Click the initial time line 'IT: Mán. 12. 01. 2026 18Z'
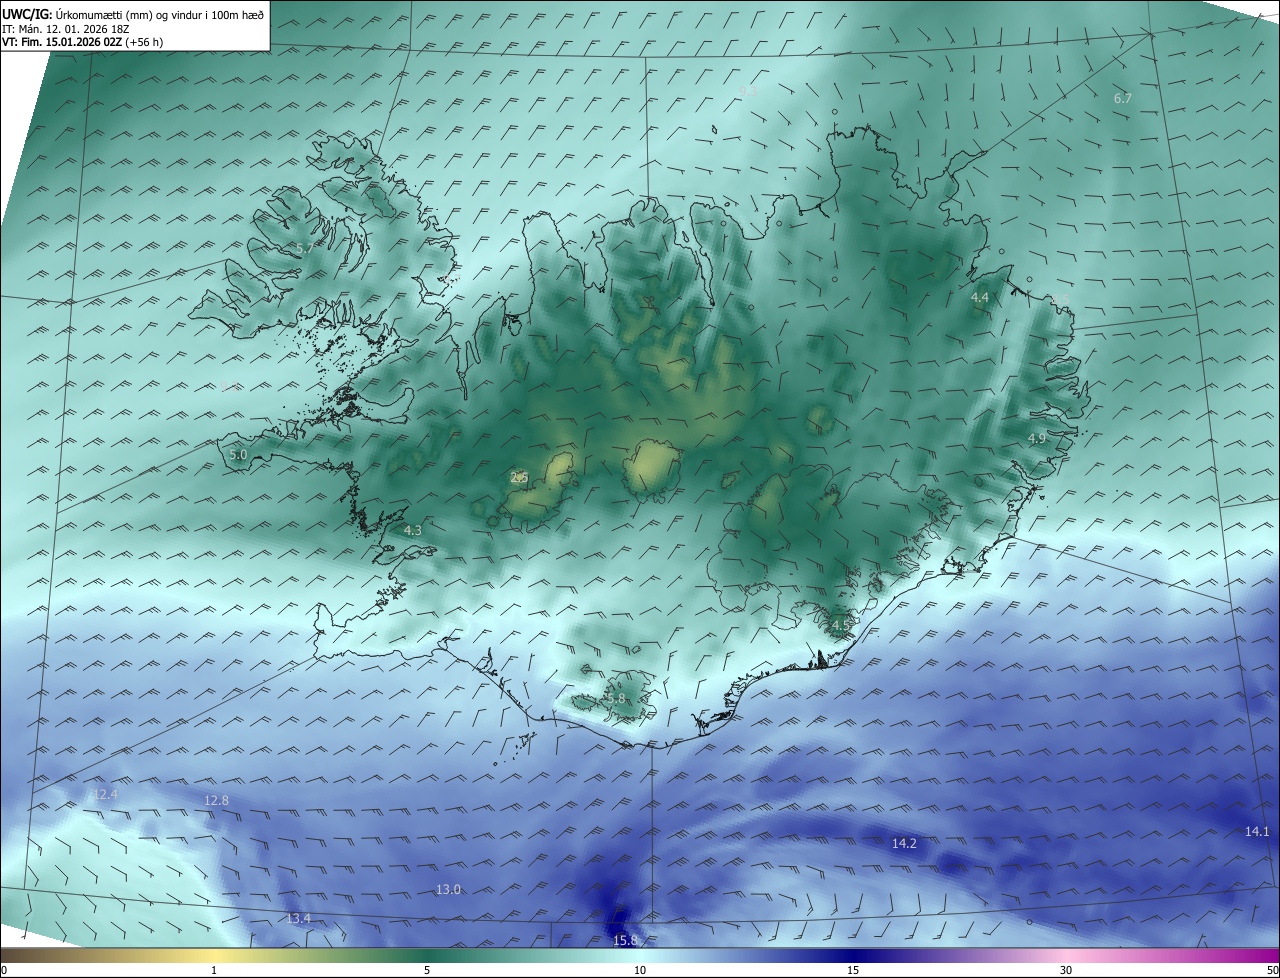The width and height of the screenshot is (1280, 978). 66,29
